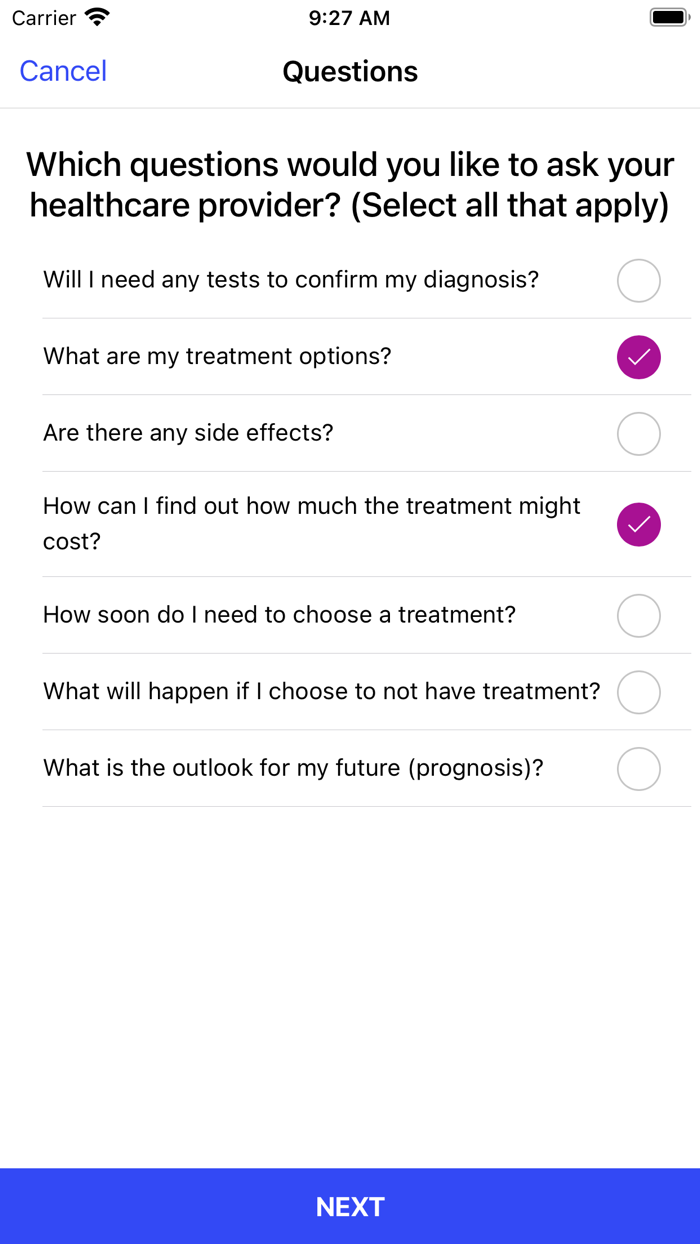Tap the treatment cost question text
This screenshot has width=700, height=1244.
coord(310,524)
